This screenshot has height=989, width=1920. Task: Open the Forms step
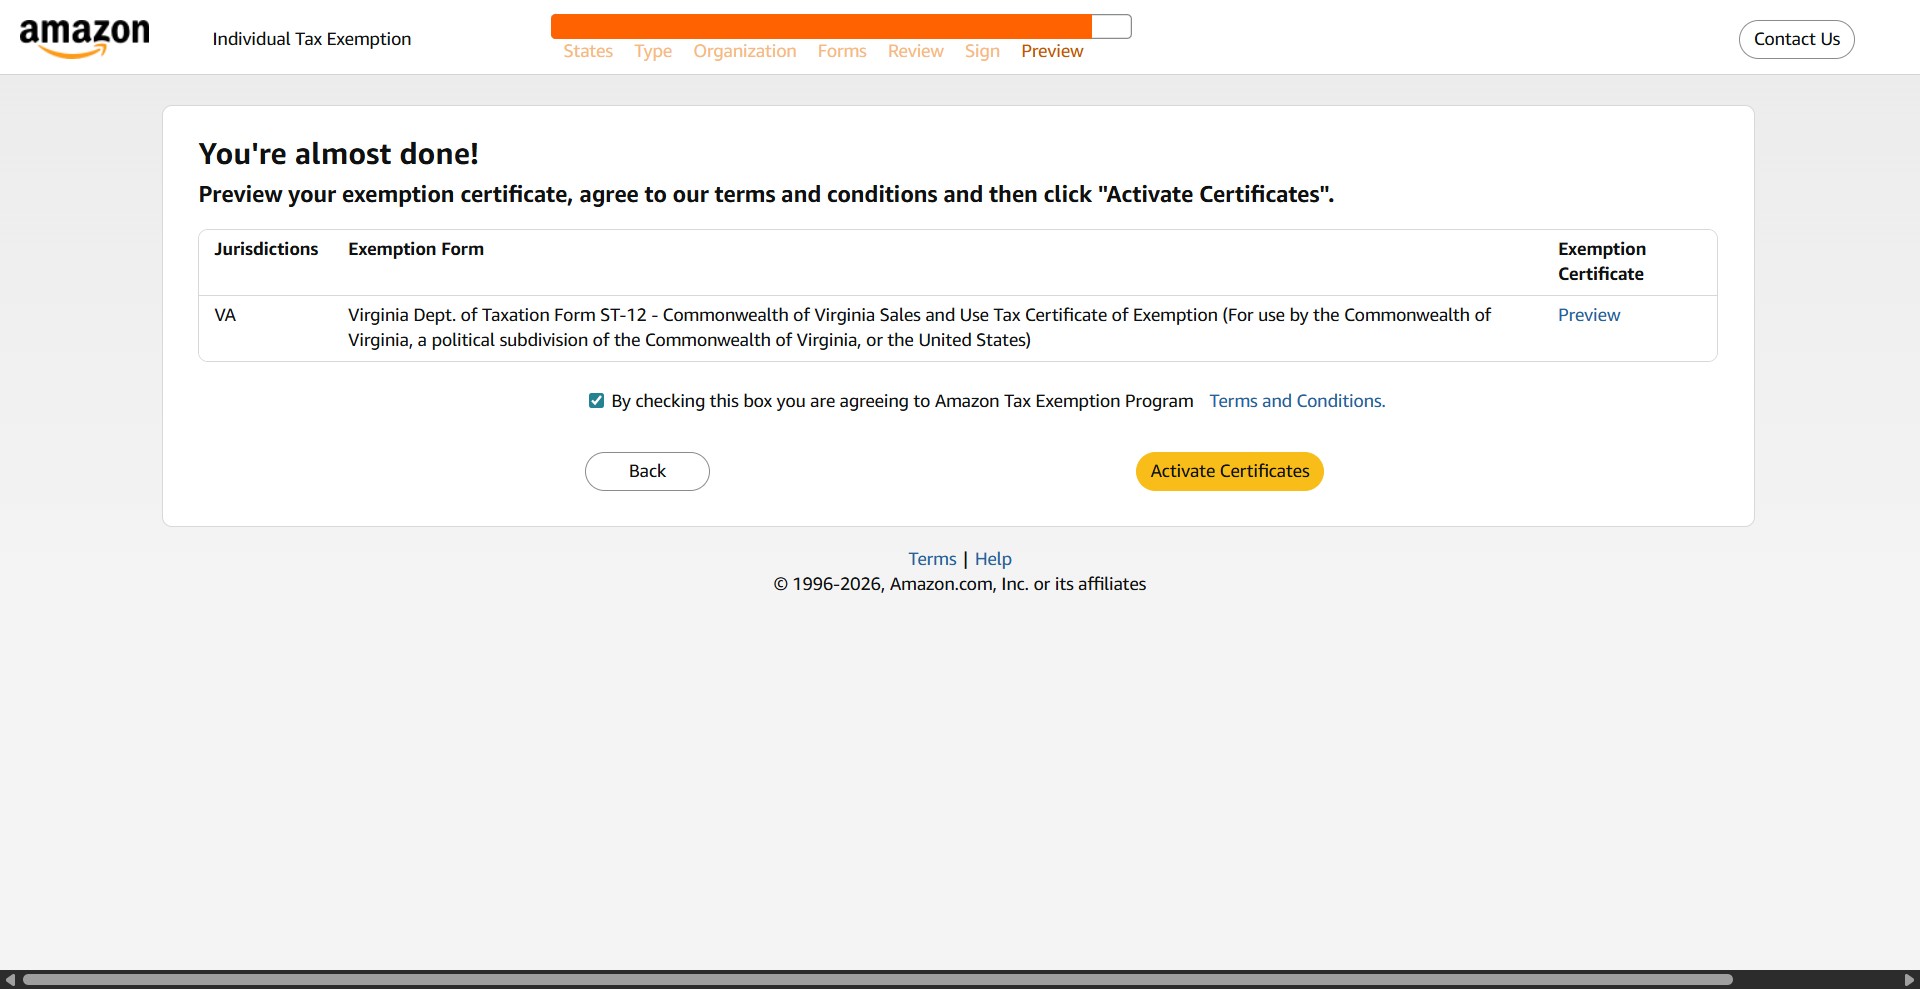click(x=841, y=51)
